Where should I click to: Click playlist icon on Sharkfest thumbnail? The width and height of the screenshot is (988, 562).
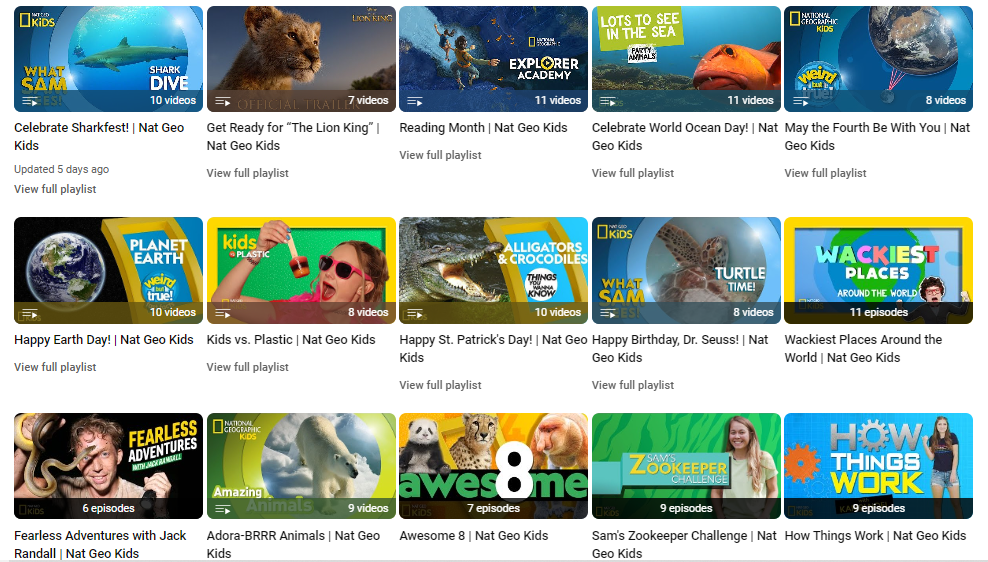[x=30, y=100]
